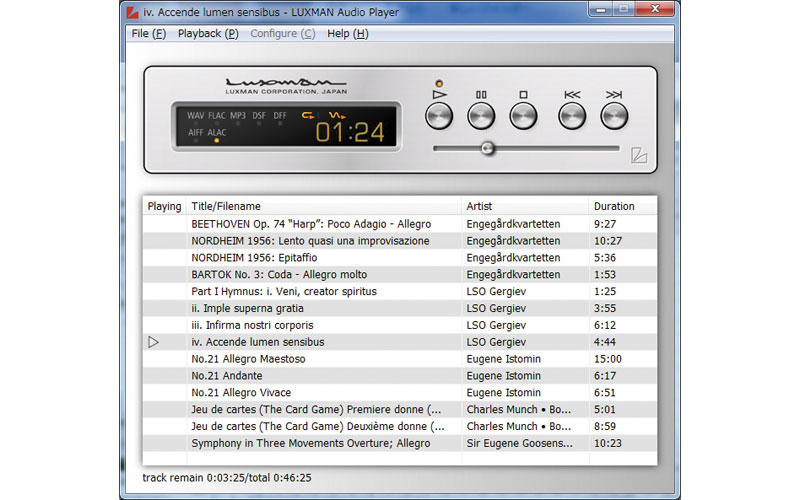Select Part I Hymnus: Veni, creator spiritus
The image size is (800, 500).
tap(400, 291)
